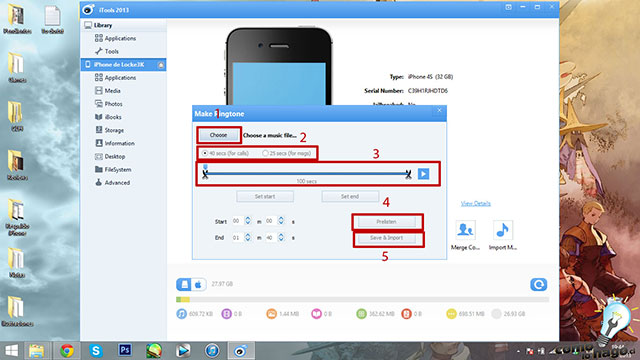Click the orange photos storage icon 1.44 MB
Viewport: 640px width, 360px height.
click(271, 314)
